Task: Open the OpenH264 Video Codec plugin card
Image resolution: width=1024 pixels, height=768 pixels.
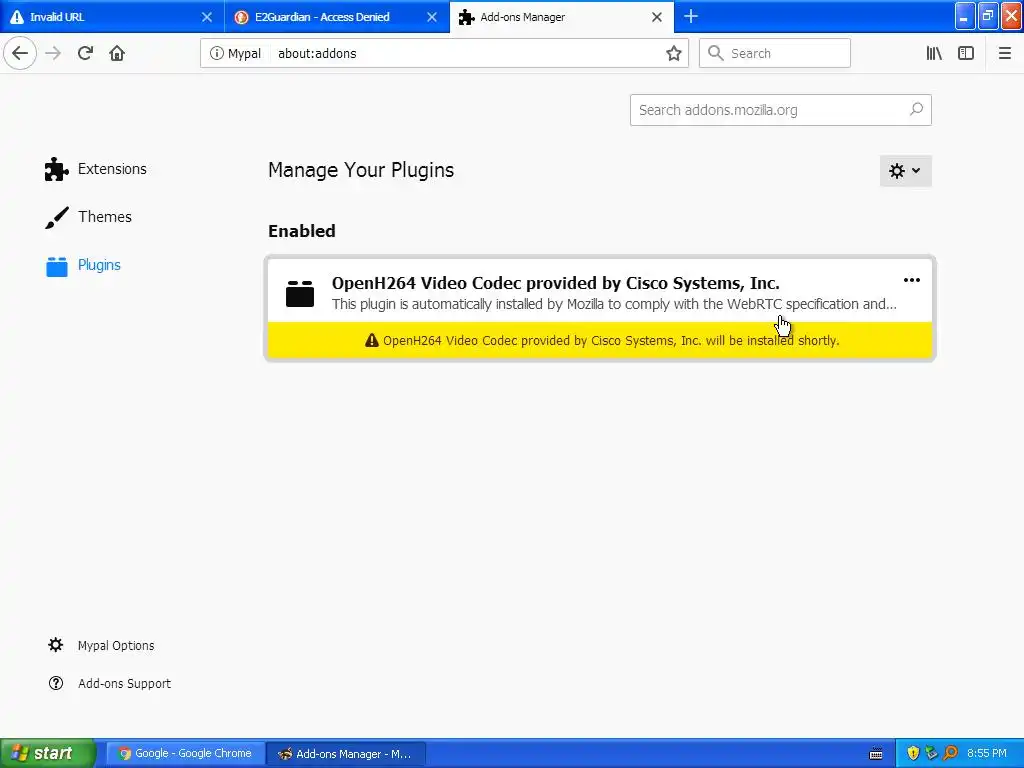Action: 600,308
